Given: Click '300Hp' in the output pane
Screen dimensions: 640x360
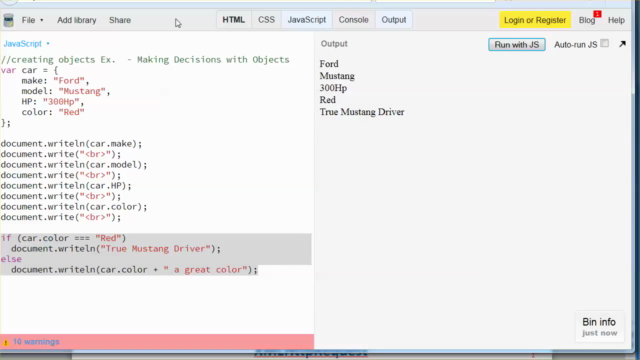Looking at the screenshot, I should [x=333, y=88].
